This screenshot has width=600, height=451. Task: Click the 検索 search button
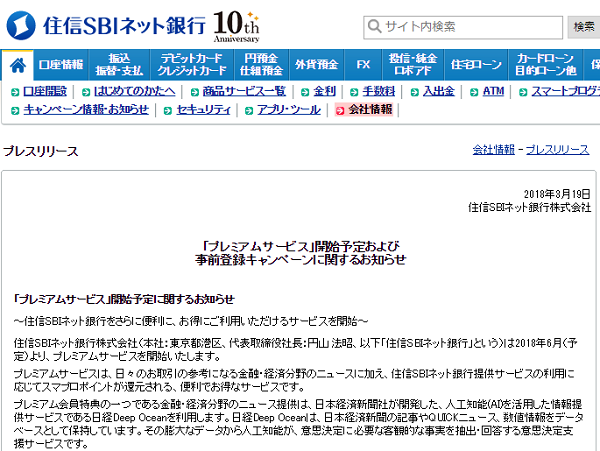pyautogui.click(x=584, y=27)
